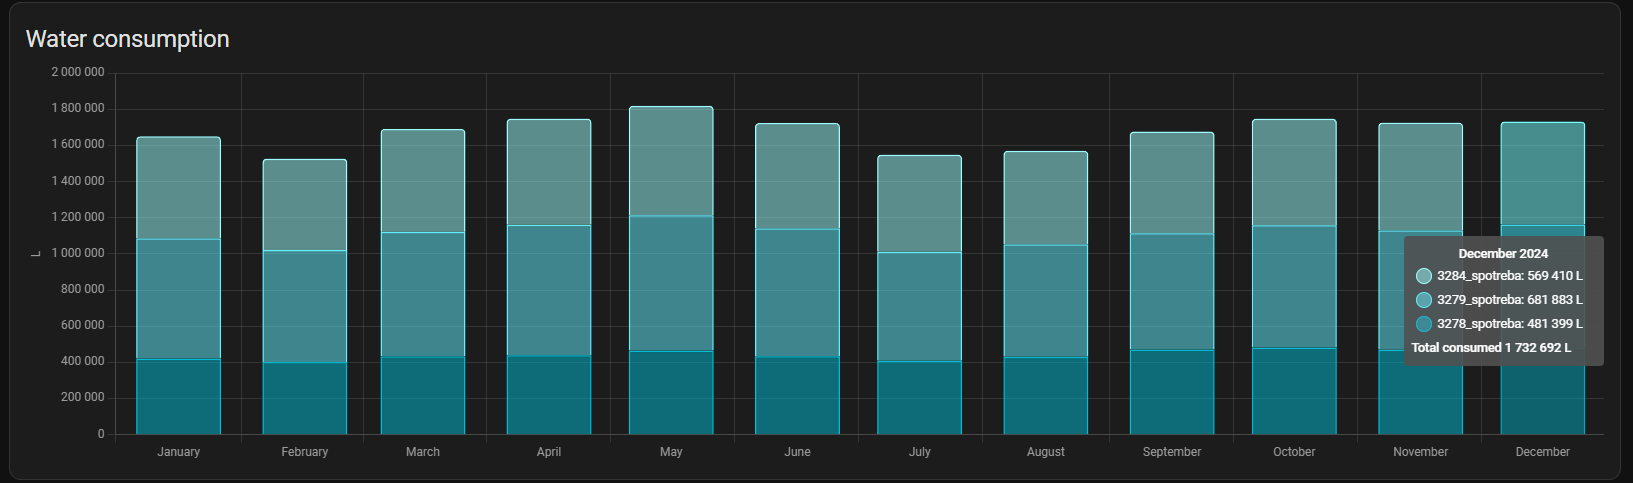Viewport: 1633px width, 483px height.
Task: Click the top segment of March bar
Action: 423,181
